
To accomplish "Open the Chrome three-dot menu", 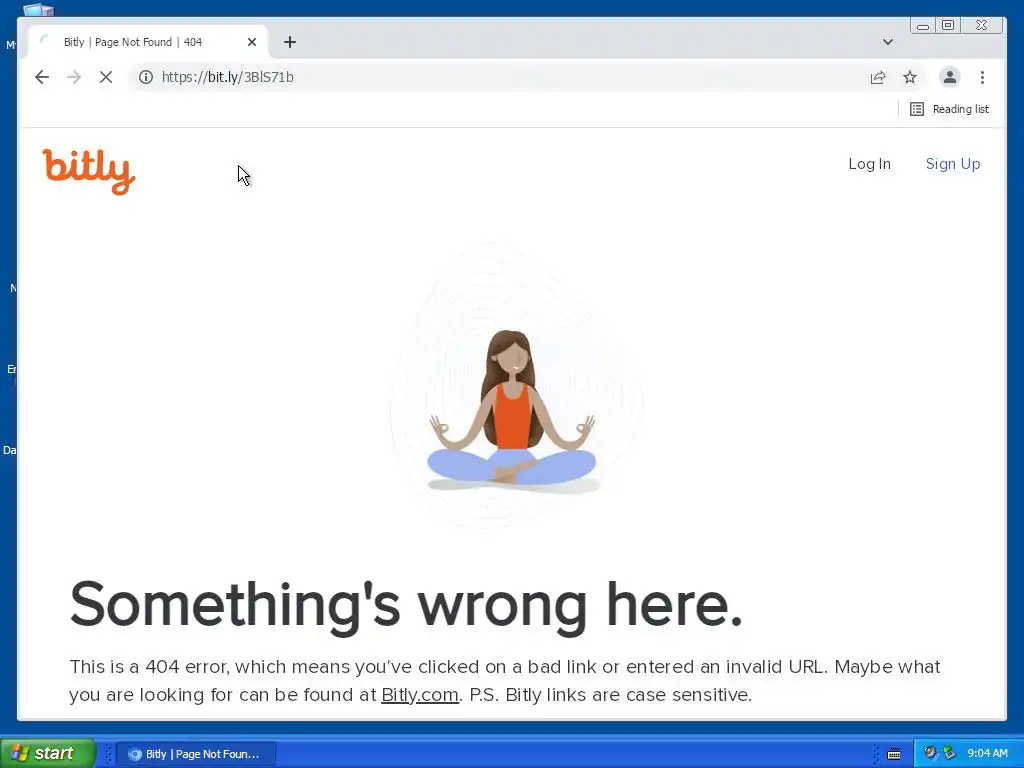I will 982,77.
